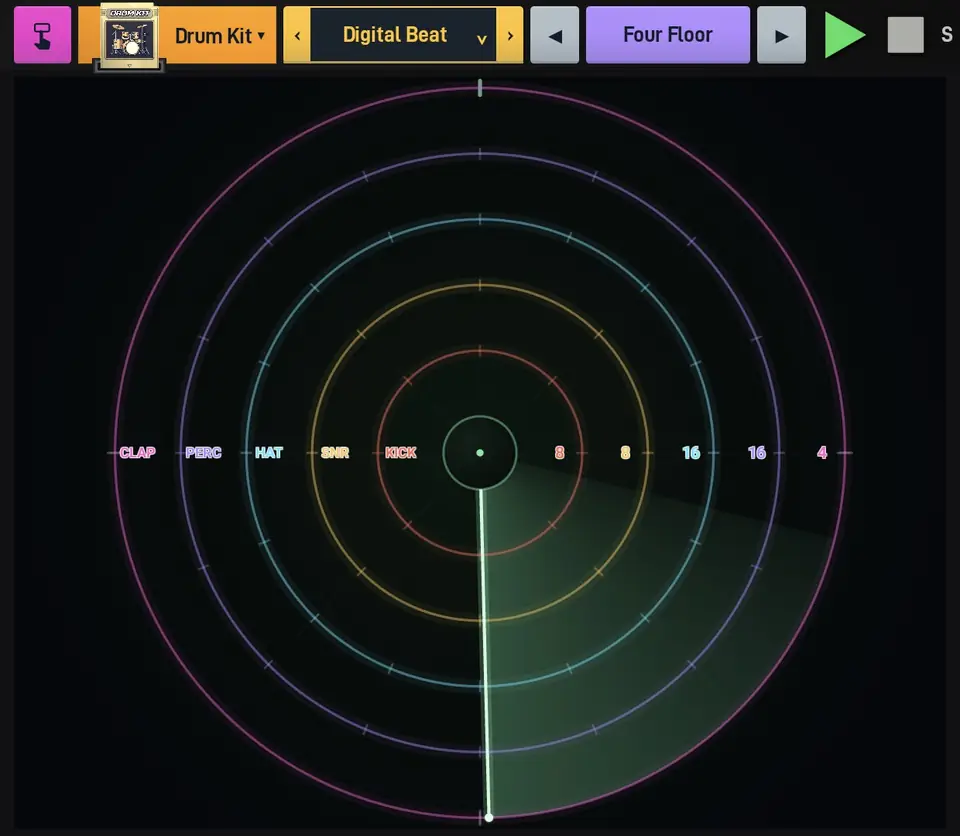960x836 pixels.
Task: Select the HAT ring label
Action: 269,453
